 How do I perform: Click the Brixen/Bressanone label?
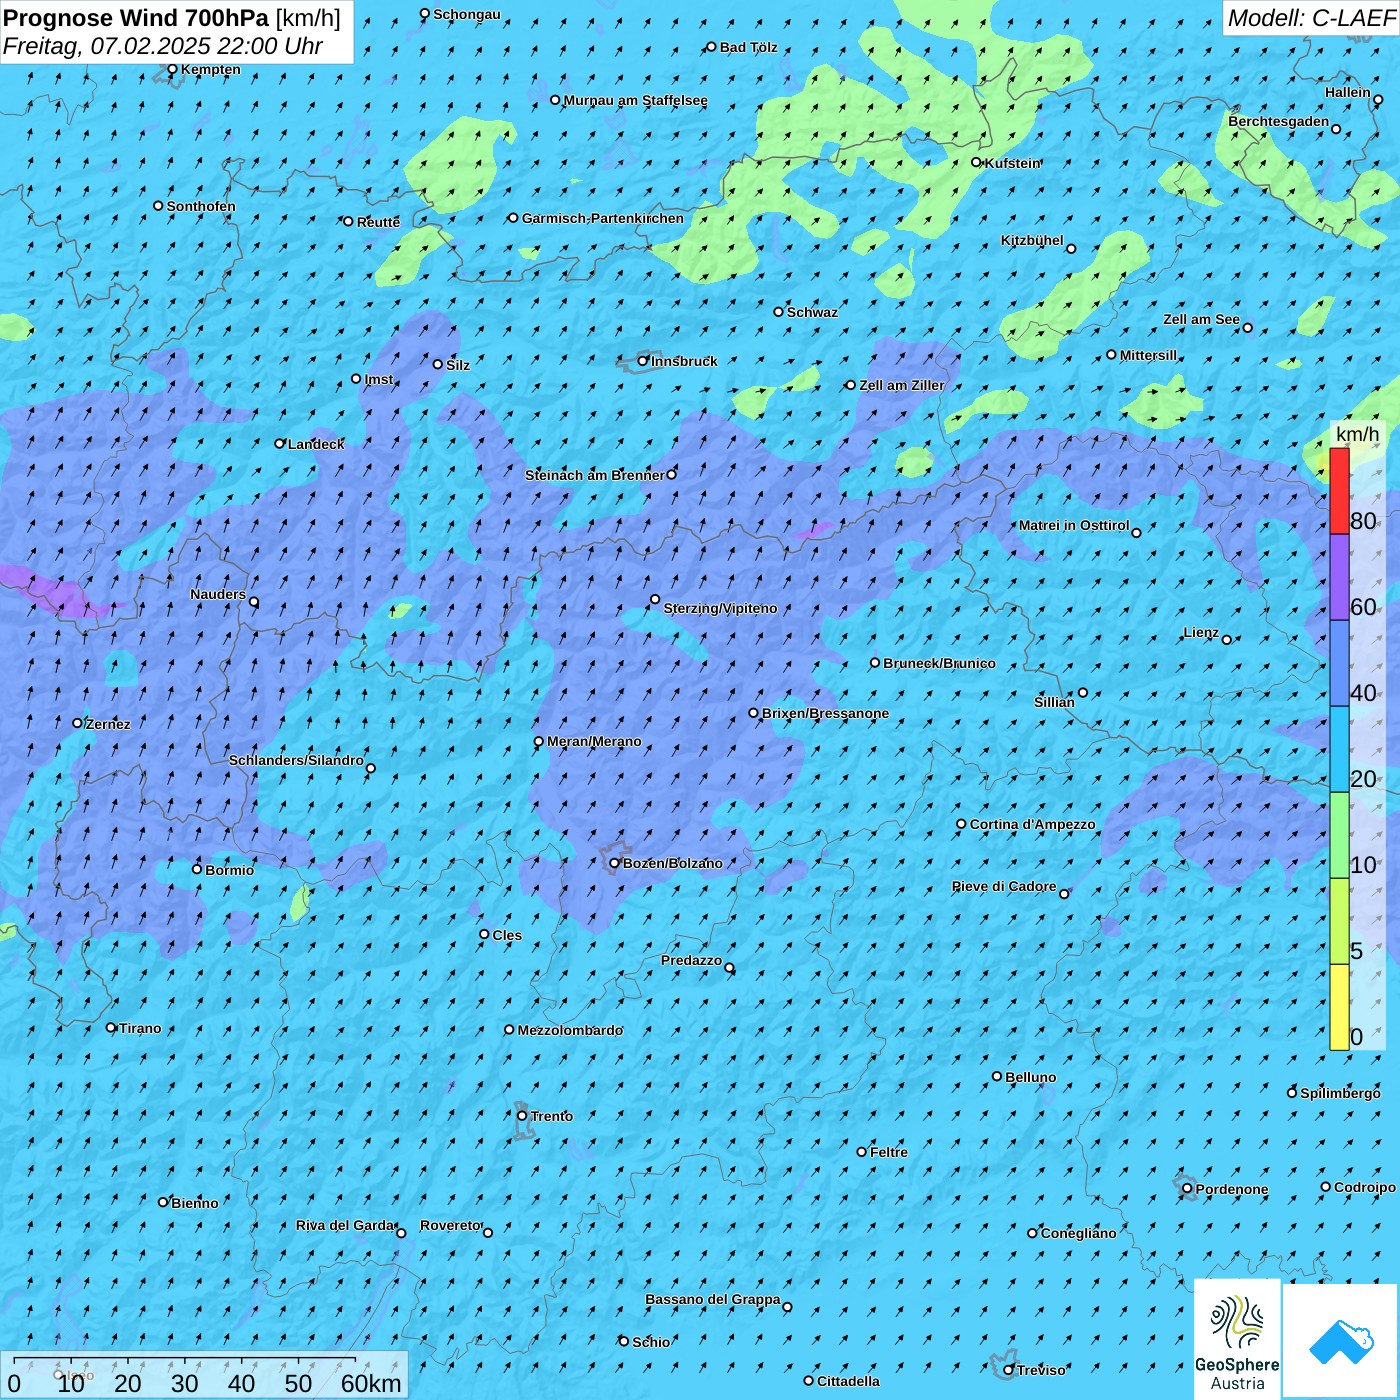[825, 713]
